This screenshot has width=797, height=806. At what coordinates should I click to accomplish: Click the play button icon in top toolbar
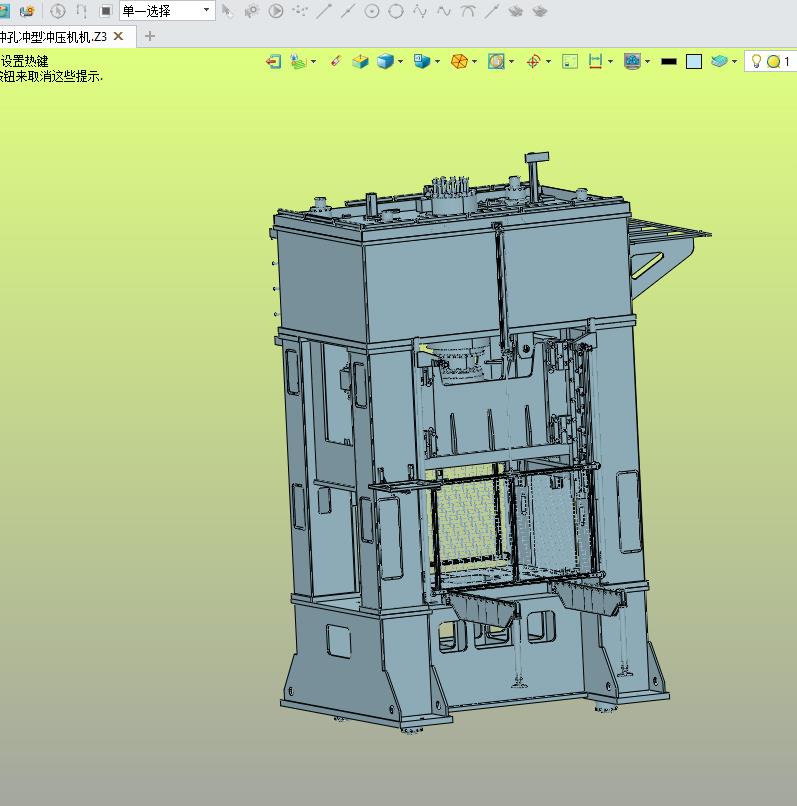point(276,11)
